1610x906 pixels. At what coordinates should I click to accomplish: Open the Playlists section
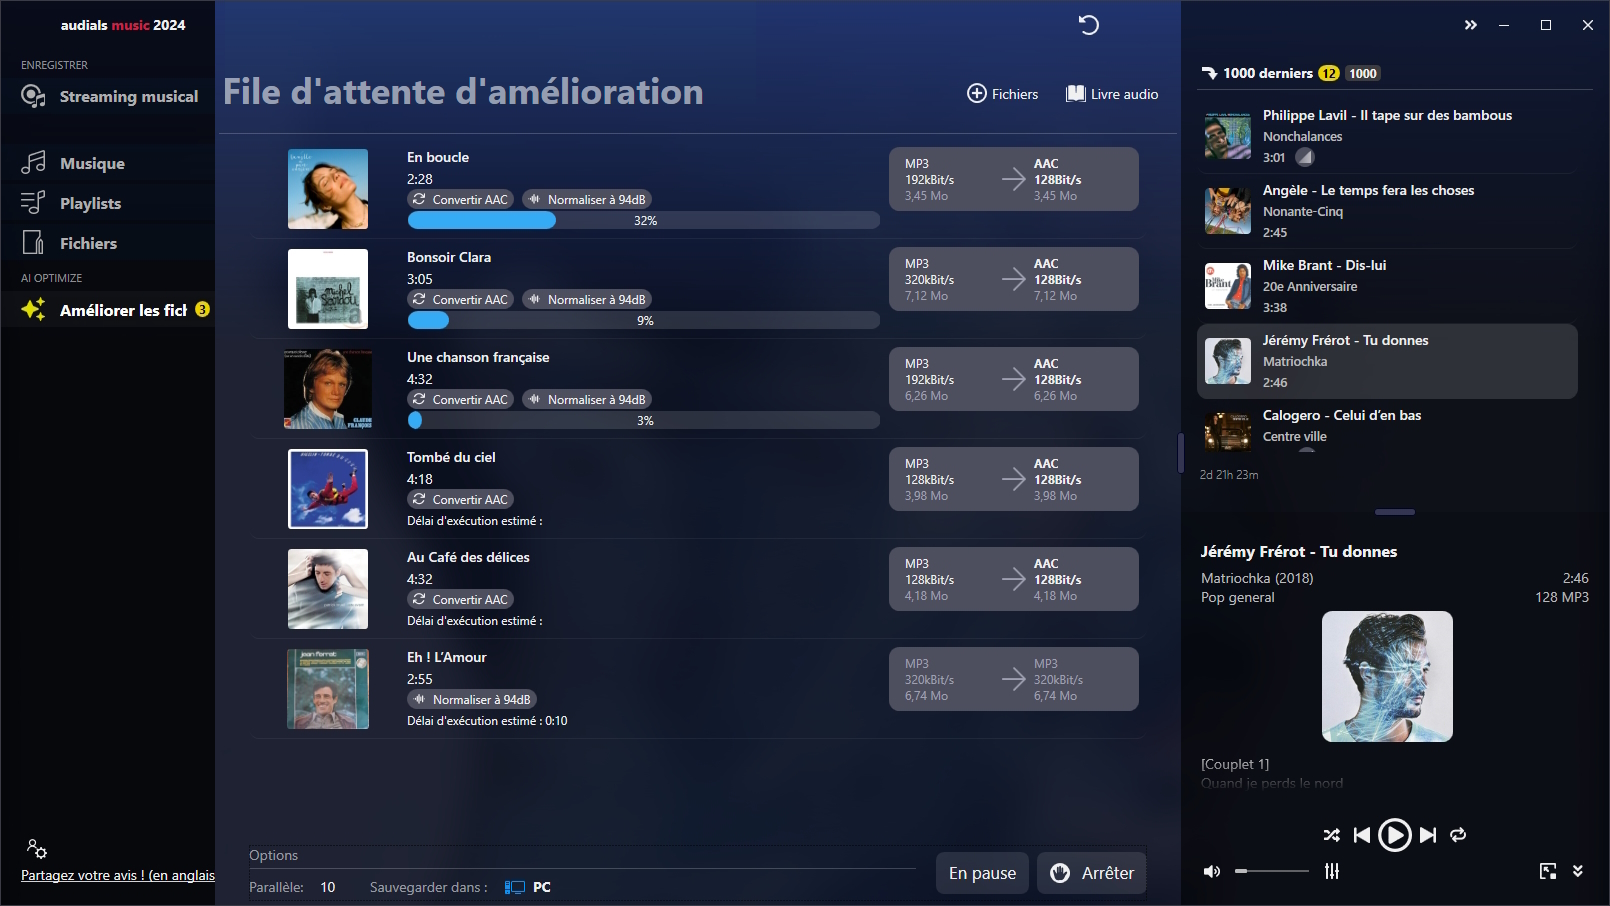108,203
